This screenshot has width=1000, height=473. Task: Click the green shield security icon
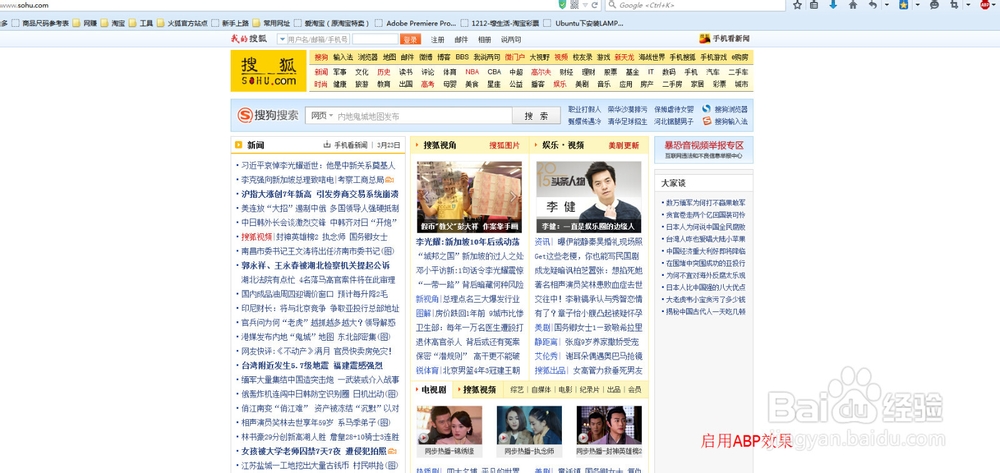click(562, 4)
